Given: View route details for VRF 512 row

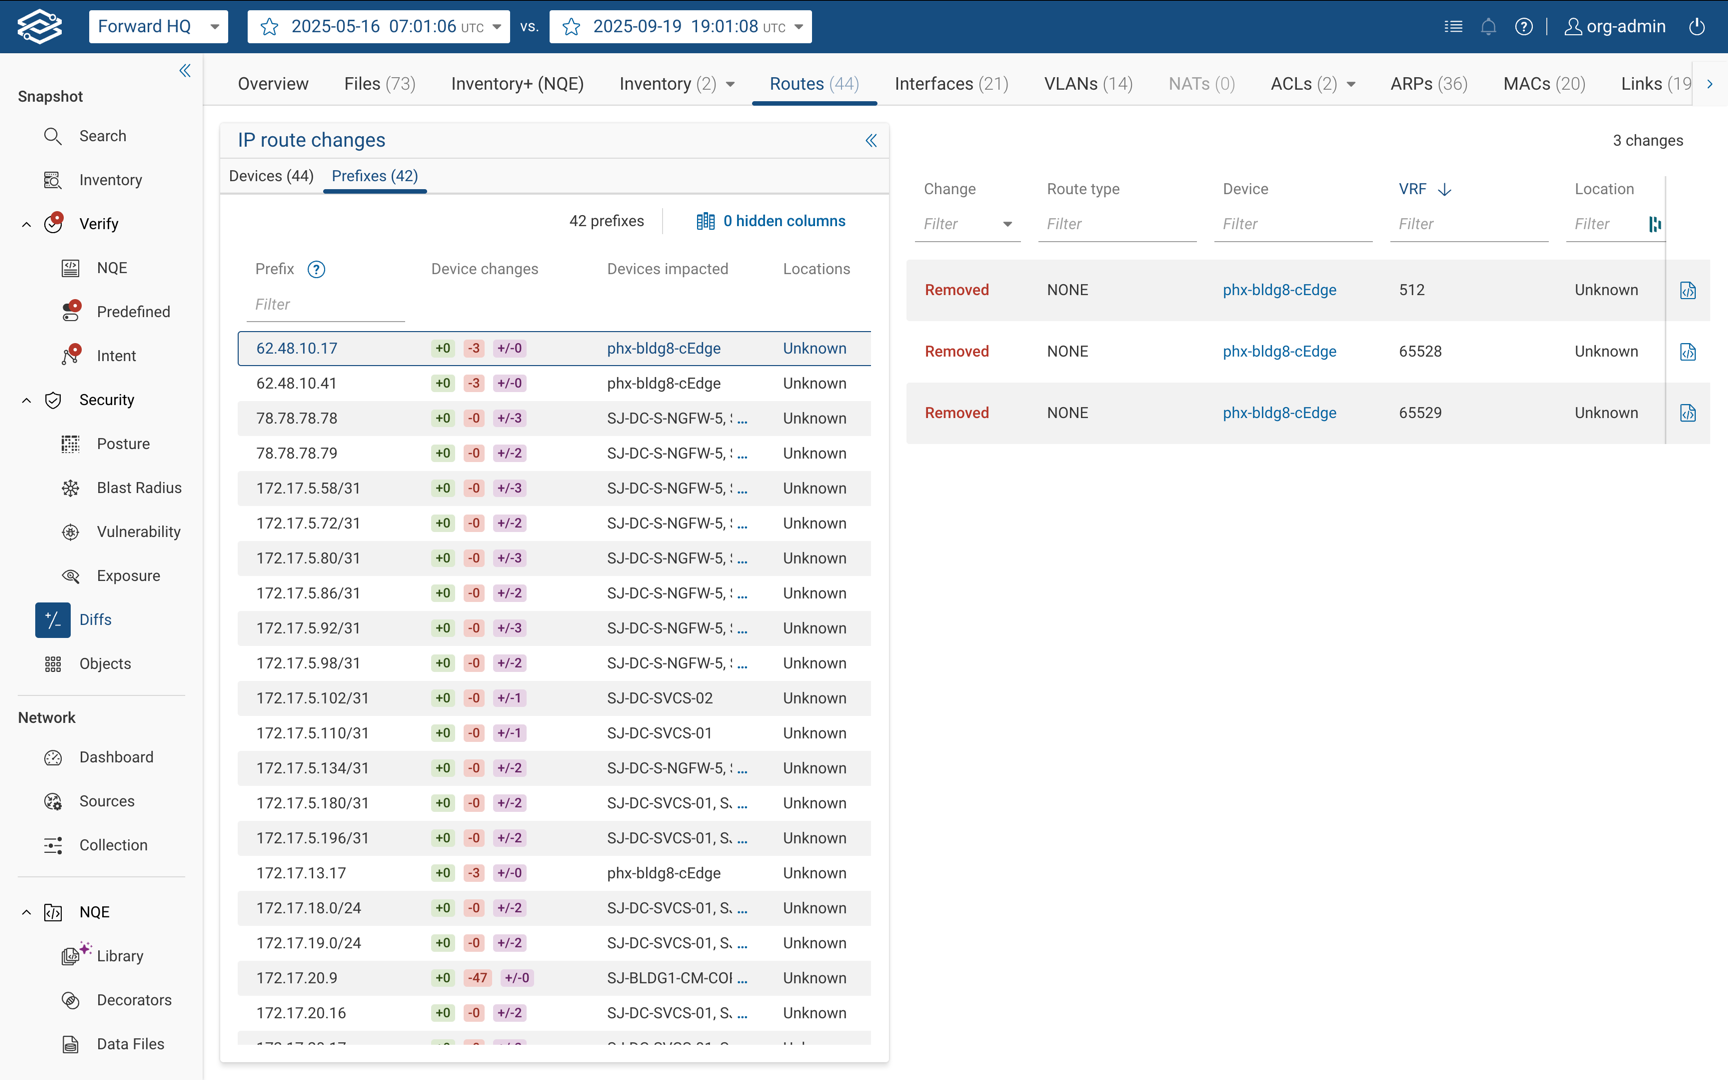Looking at the screenshot, I should coord(1687,290).
